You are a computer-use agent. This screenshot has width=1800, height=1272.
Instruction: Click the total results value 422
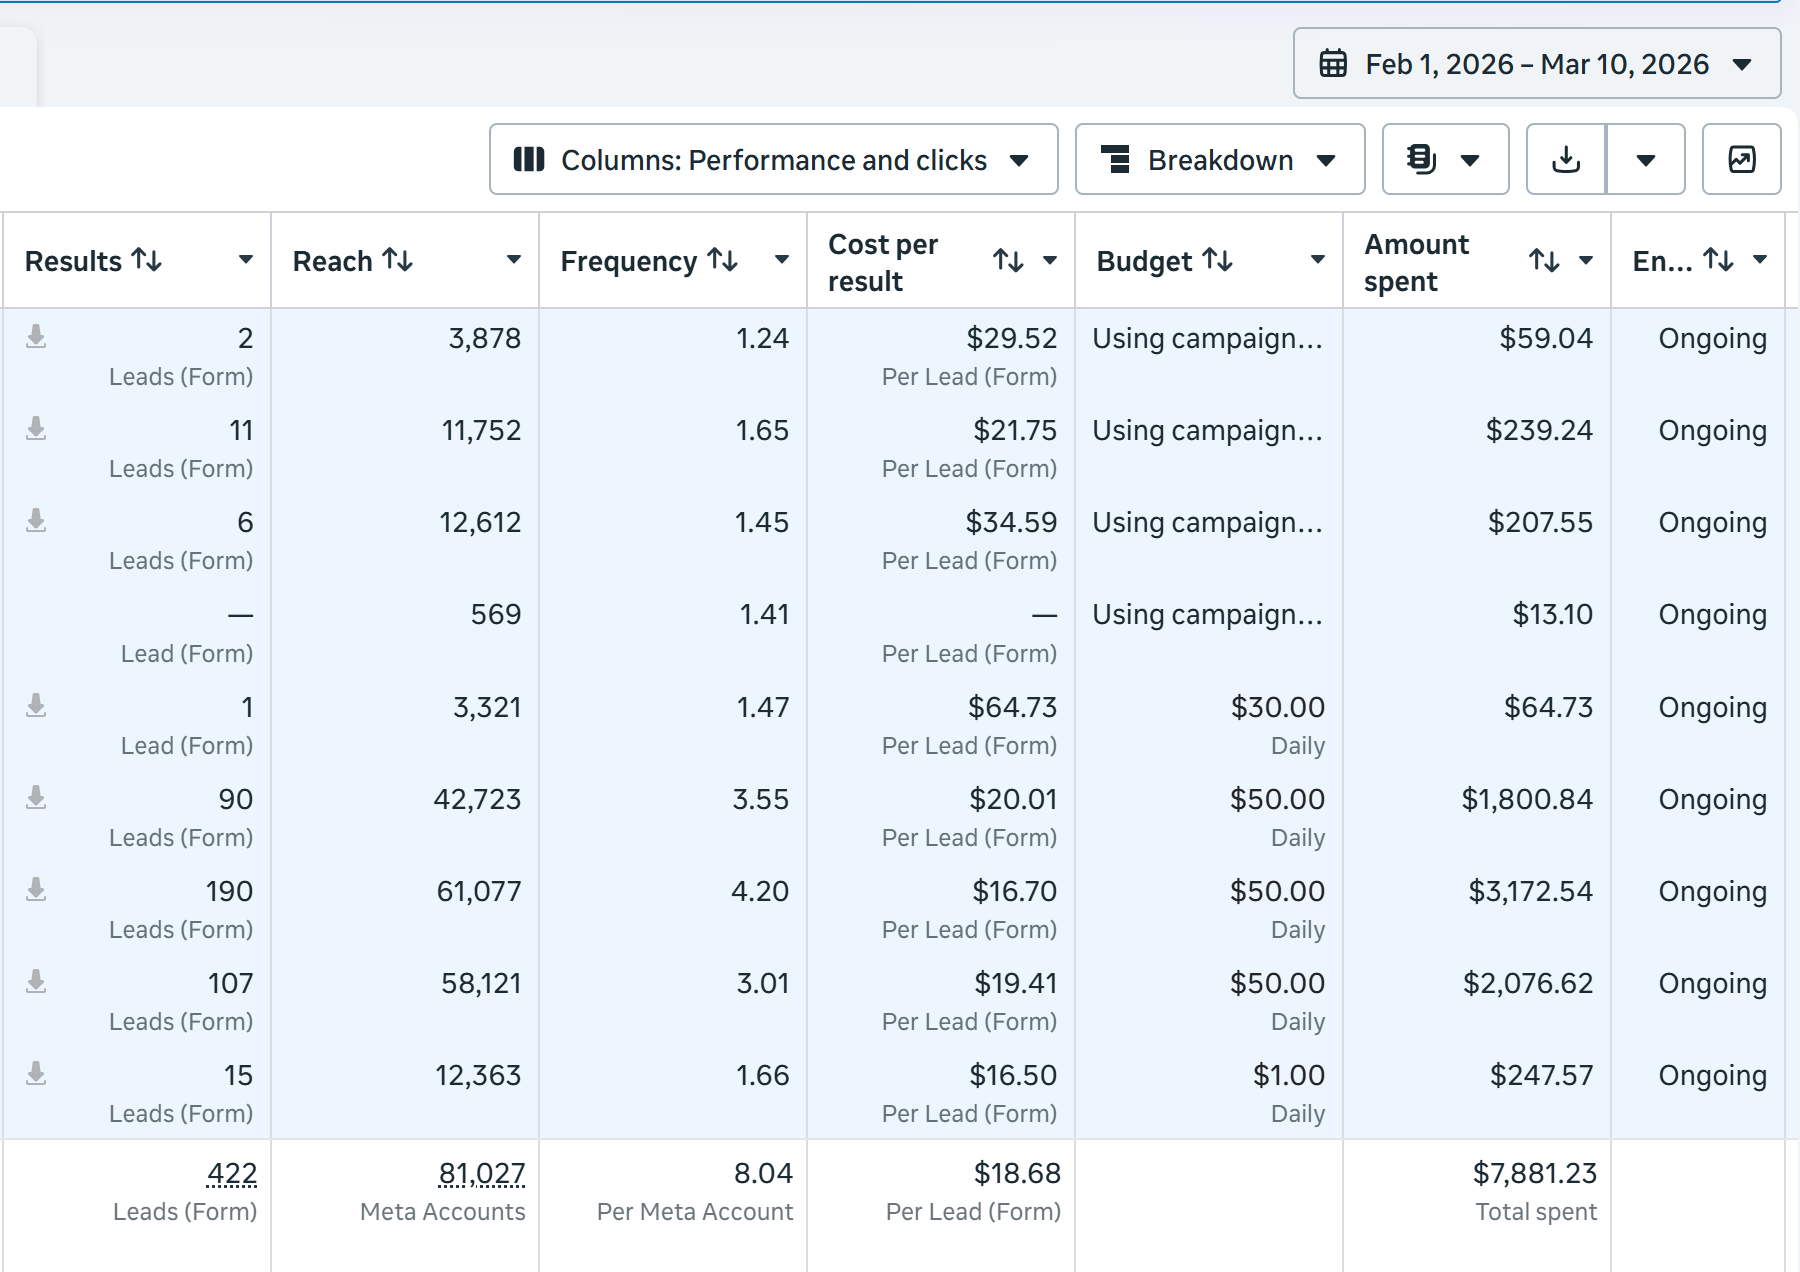point(232,1173)
